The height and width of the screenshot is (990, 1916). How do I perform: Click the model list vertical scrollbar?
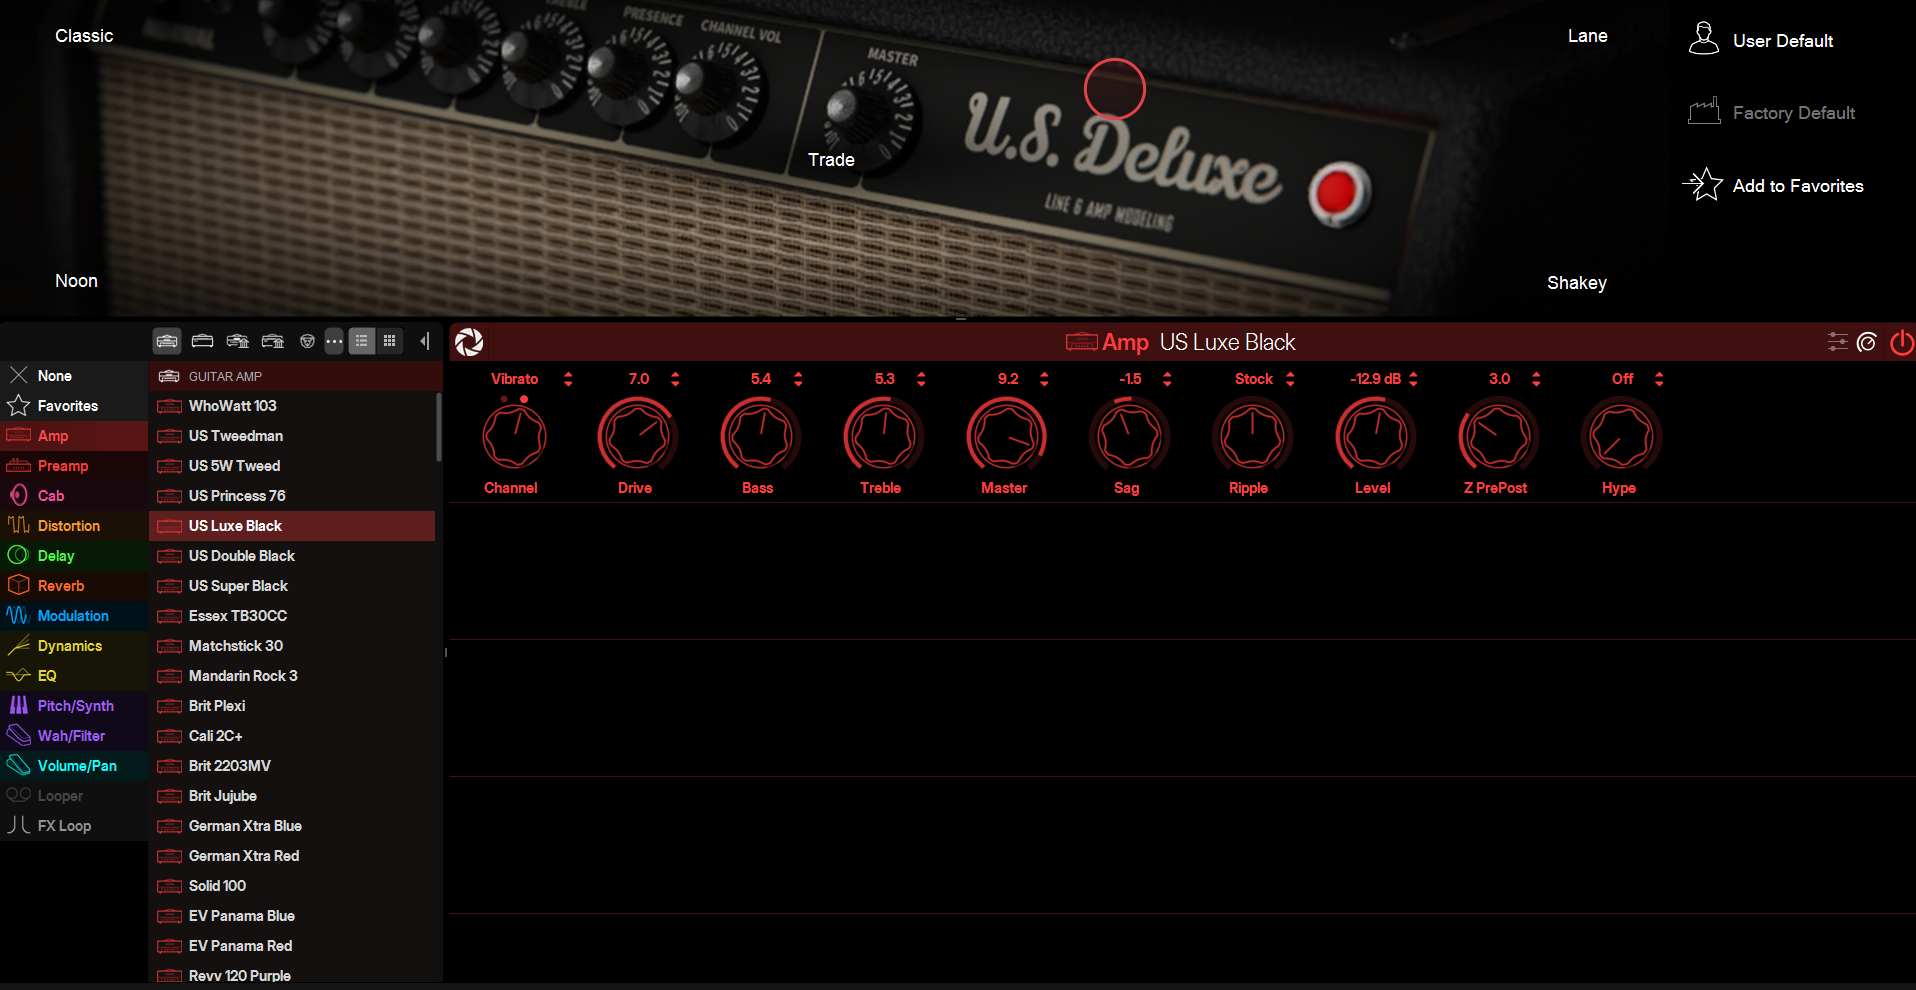(x=438, y=427)
